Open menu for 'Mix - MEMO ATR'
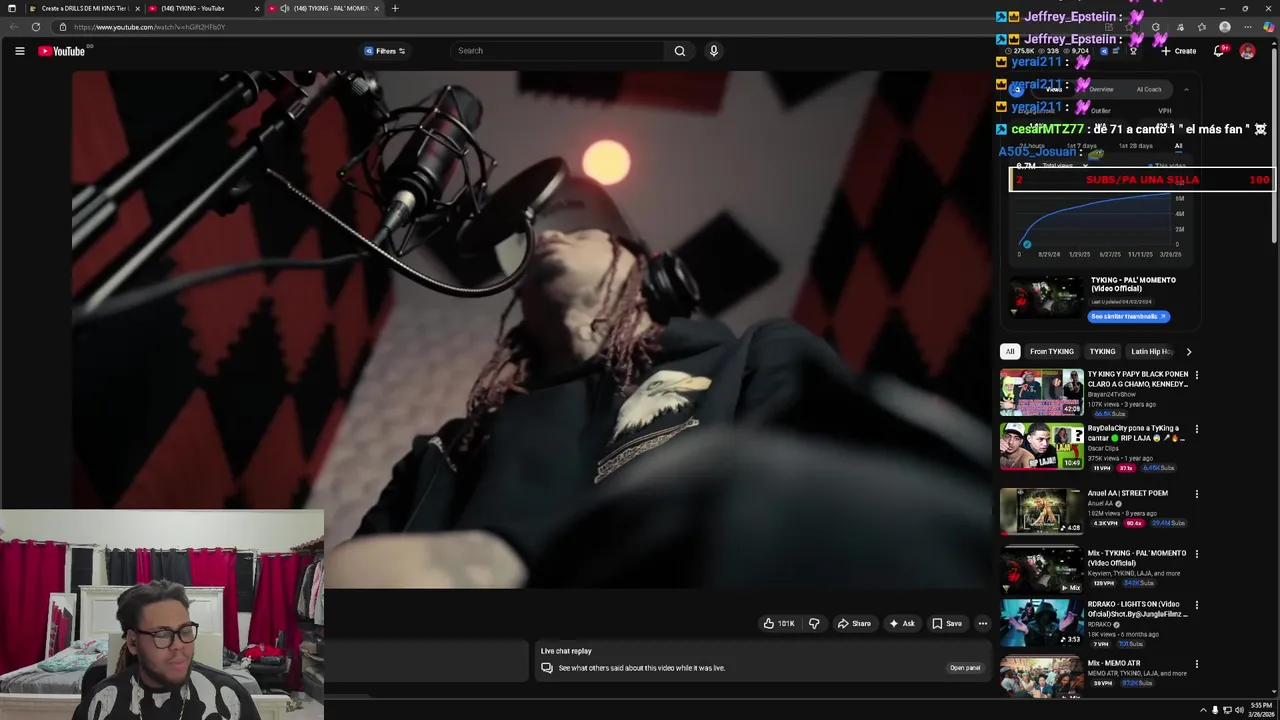The height and width of the screenshot is (720, 1280). (1196, 664)
